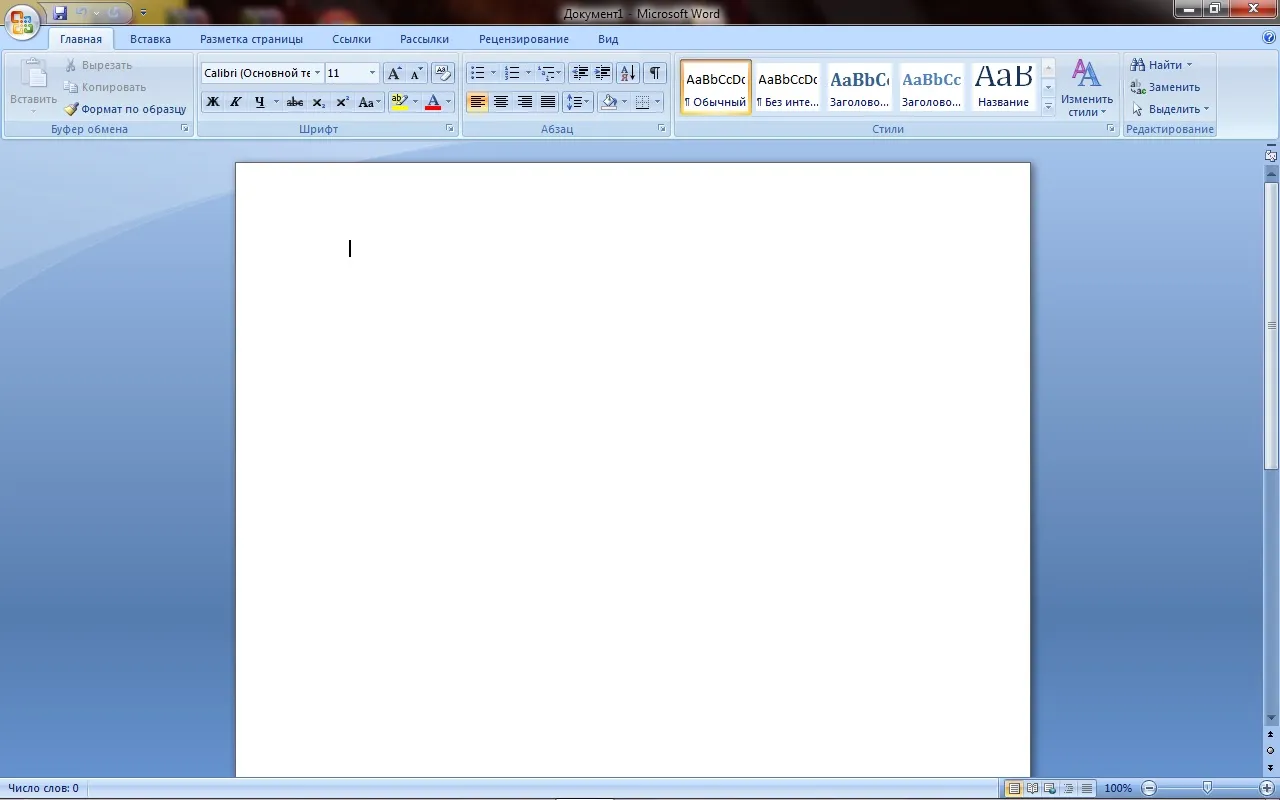Open Font dialog launcher (Шрифт)
The image size is (1280, 800).
click(x=450, y=129)
